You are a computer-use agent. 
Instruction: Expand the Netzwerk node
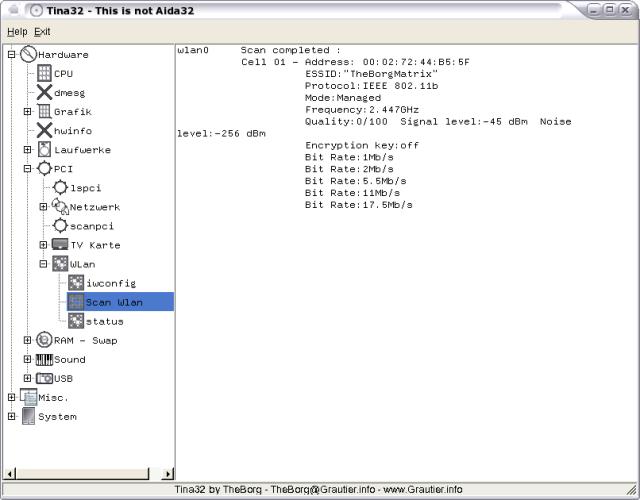[43, 207]
